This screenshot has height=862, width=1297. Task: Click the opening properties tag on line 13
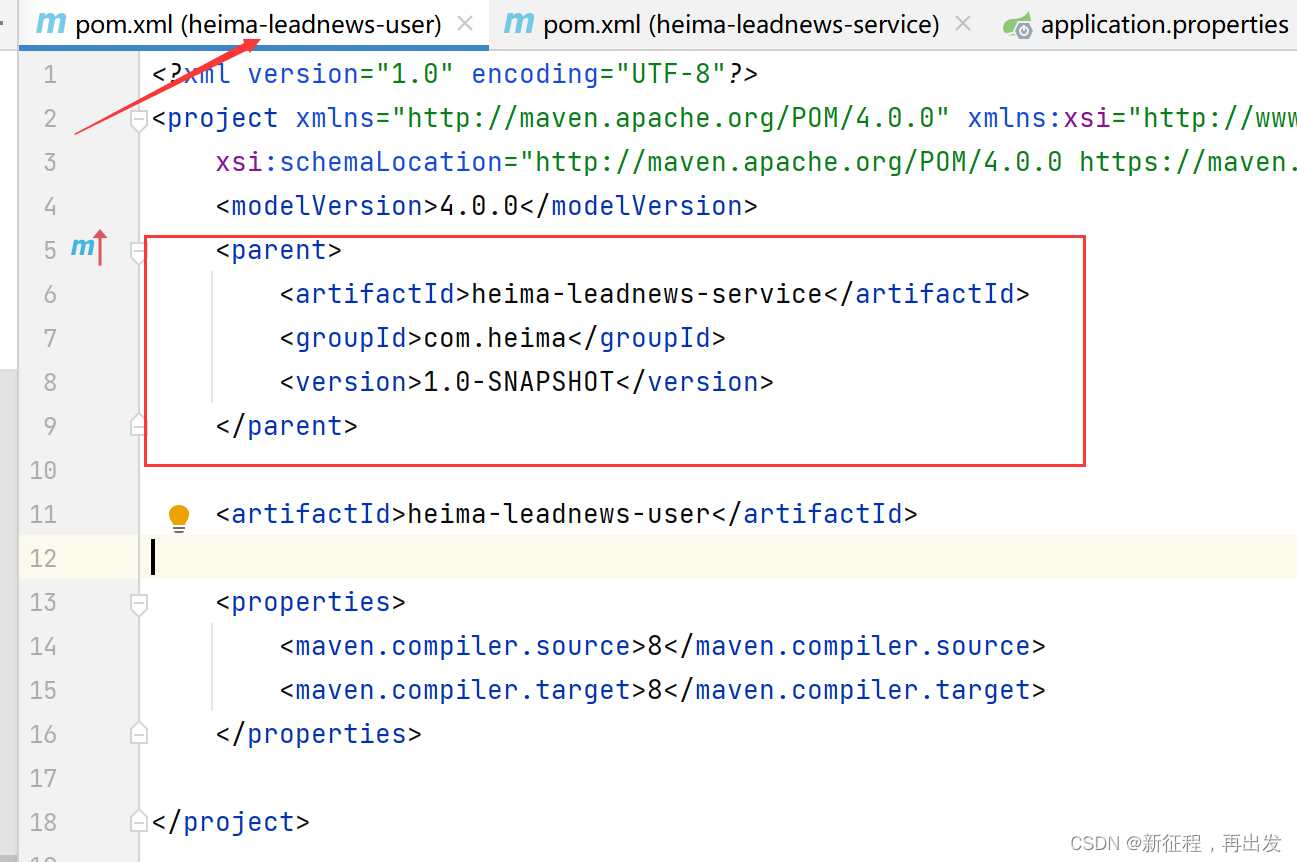(x=311, y=602)
